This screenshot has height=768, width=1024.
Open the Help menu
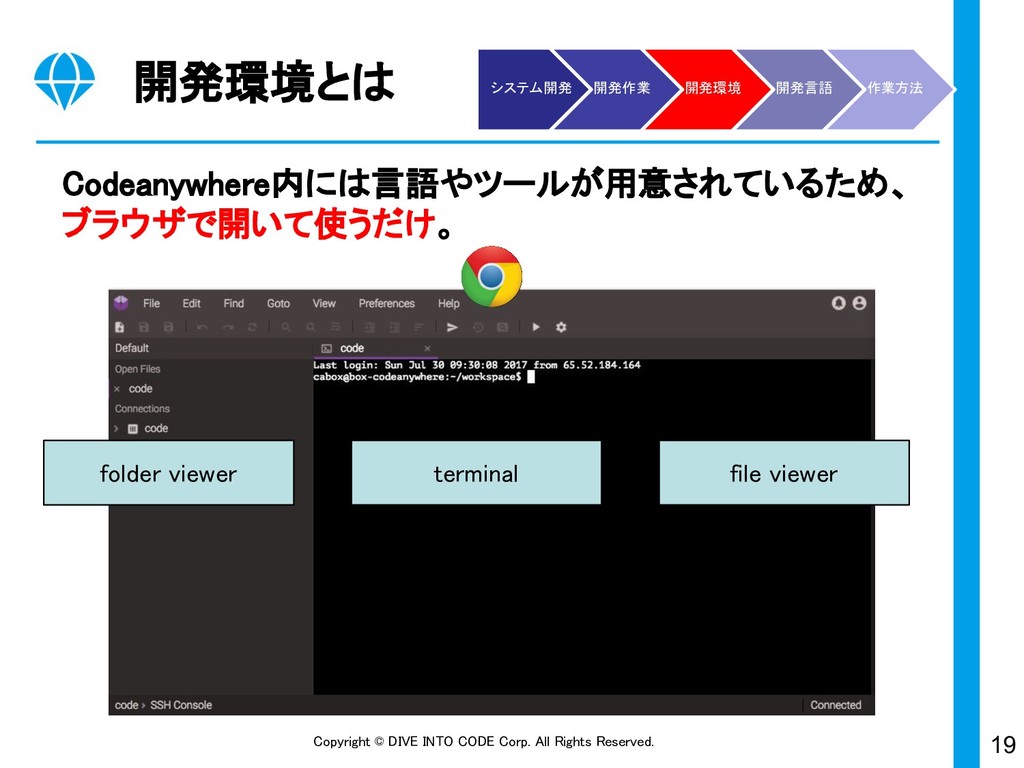click(449, 304)
